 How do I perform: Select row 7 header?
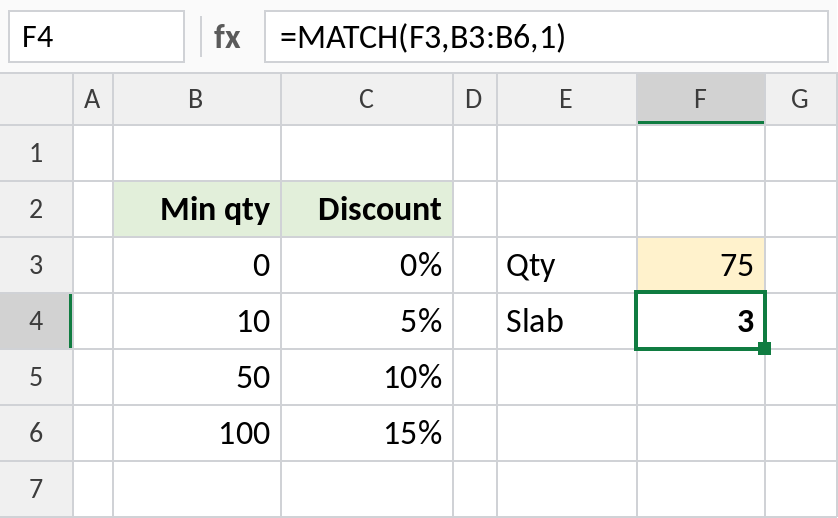click(x=36, y=489)
